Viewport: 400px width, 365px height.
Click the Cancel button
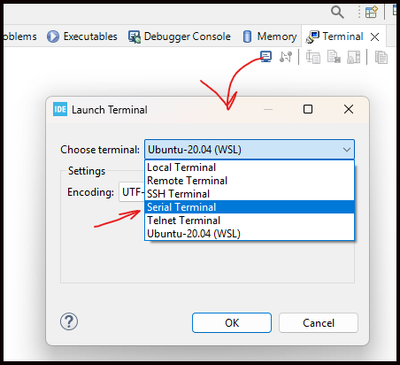[x=318, y=323]
